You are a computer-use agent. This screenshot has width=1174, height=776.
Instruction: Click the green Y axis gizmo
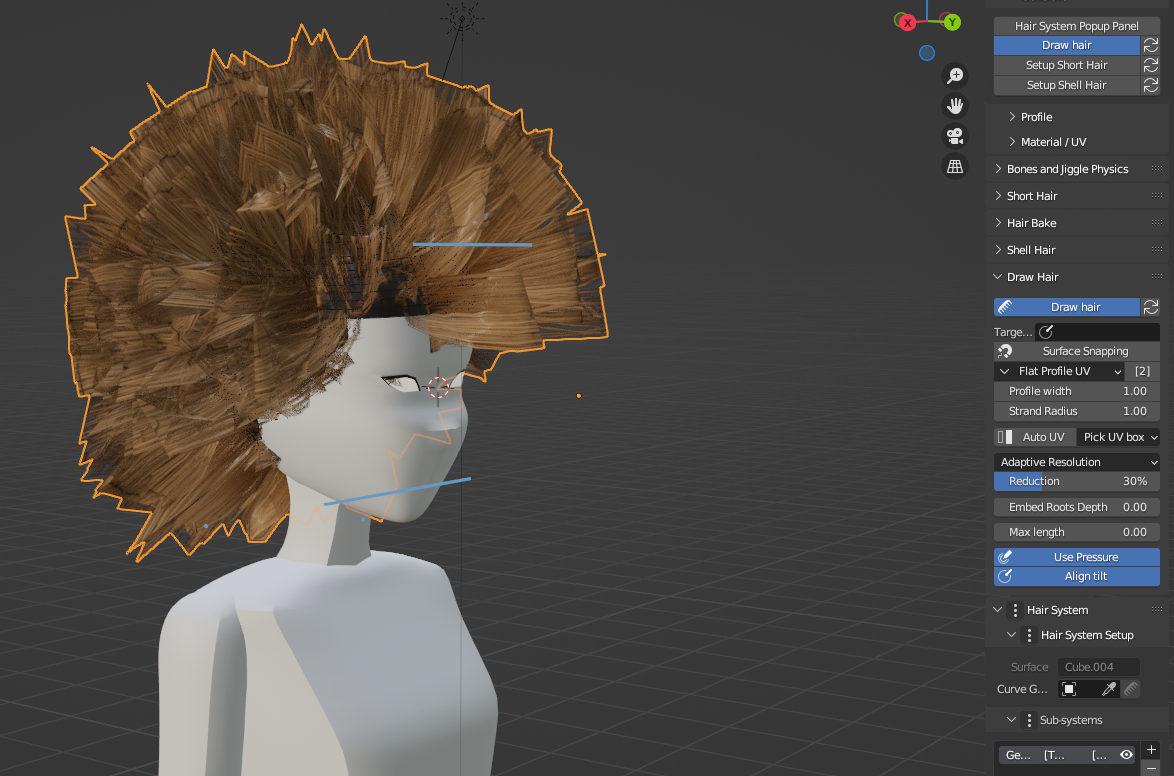click(952, 22)
